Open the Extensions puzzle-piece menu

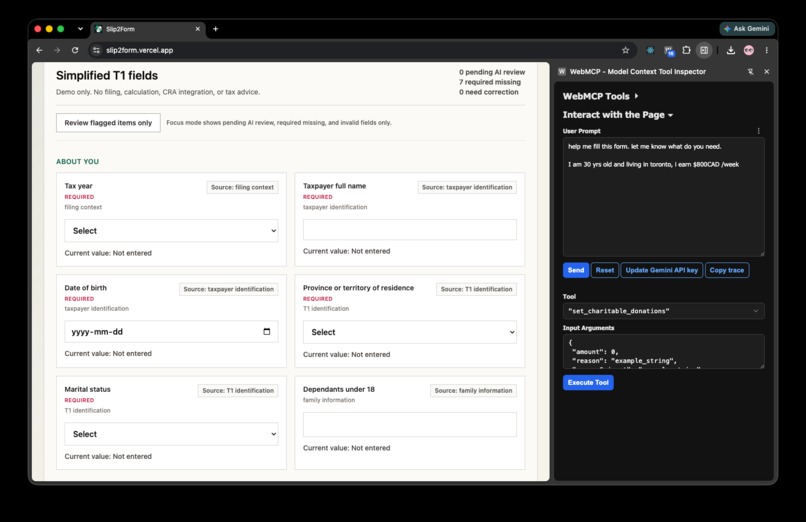tap(686, 50)
